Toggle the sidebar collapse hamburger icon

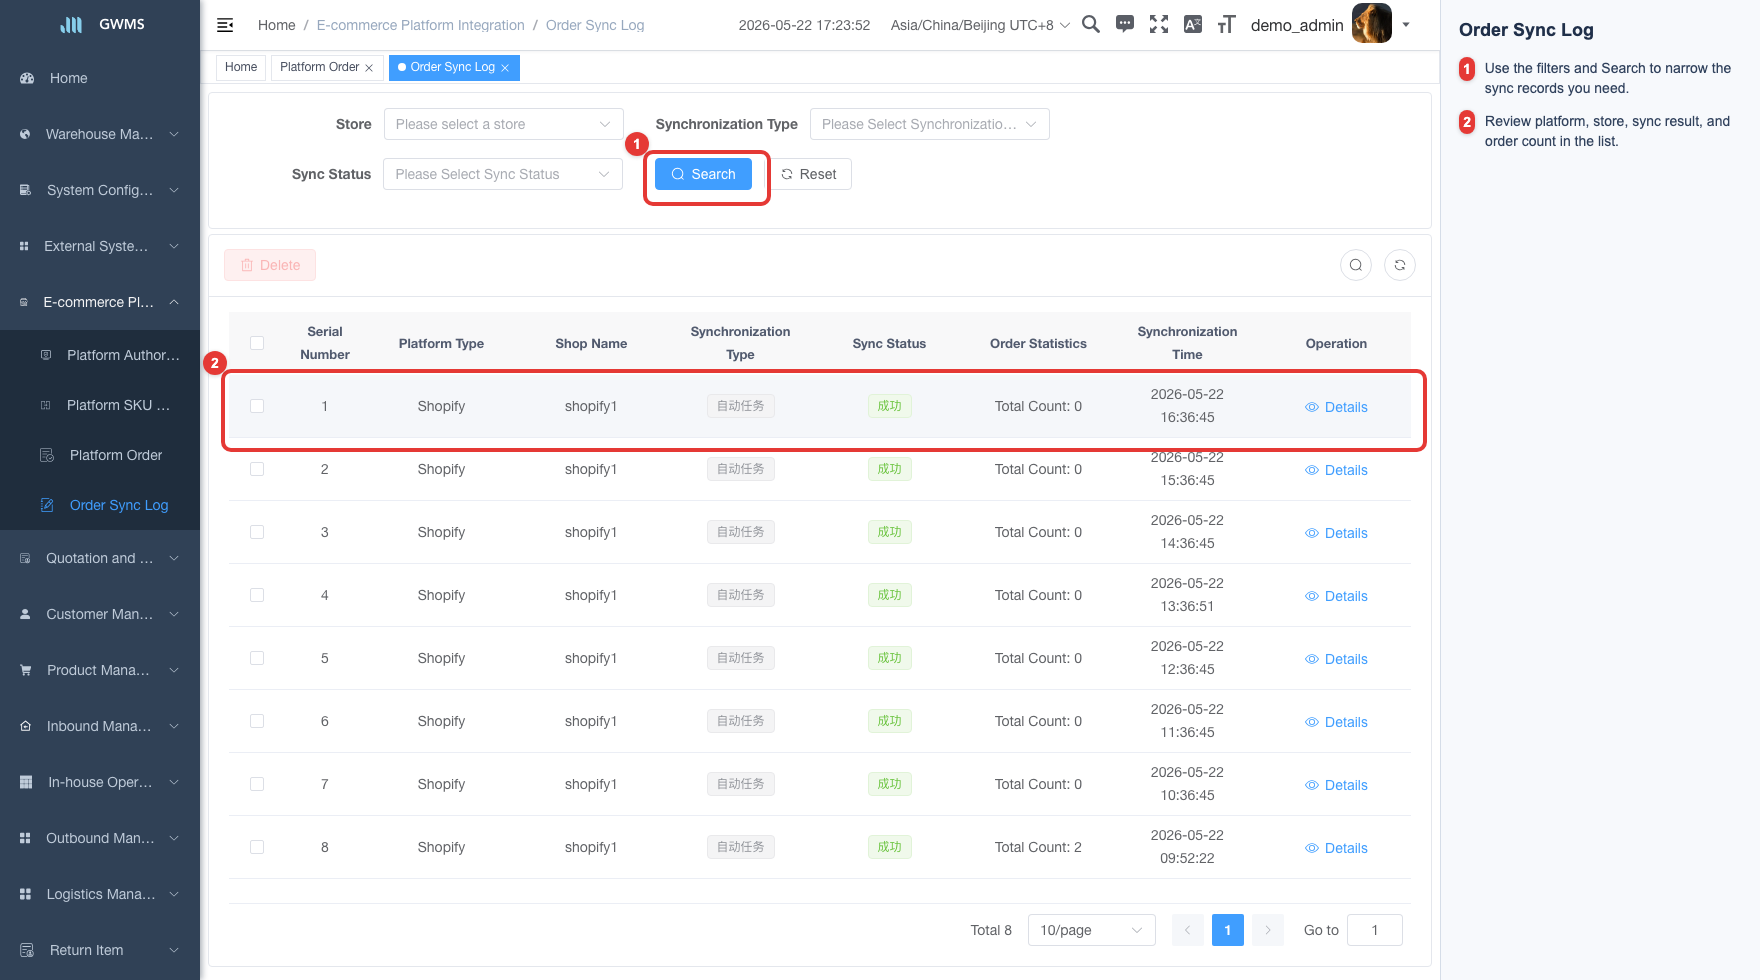click(x=225, y=25)
